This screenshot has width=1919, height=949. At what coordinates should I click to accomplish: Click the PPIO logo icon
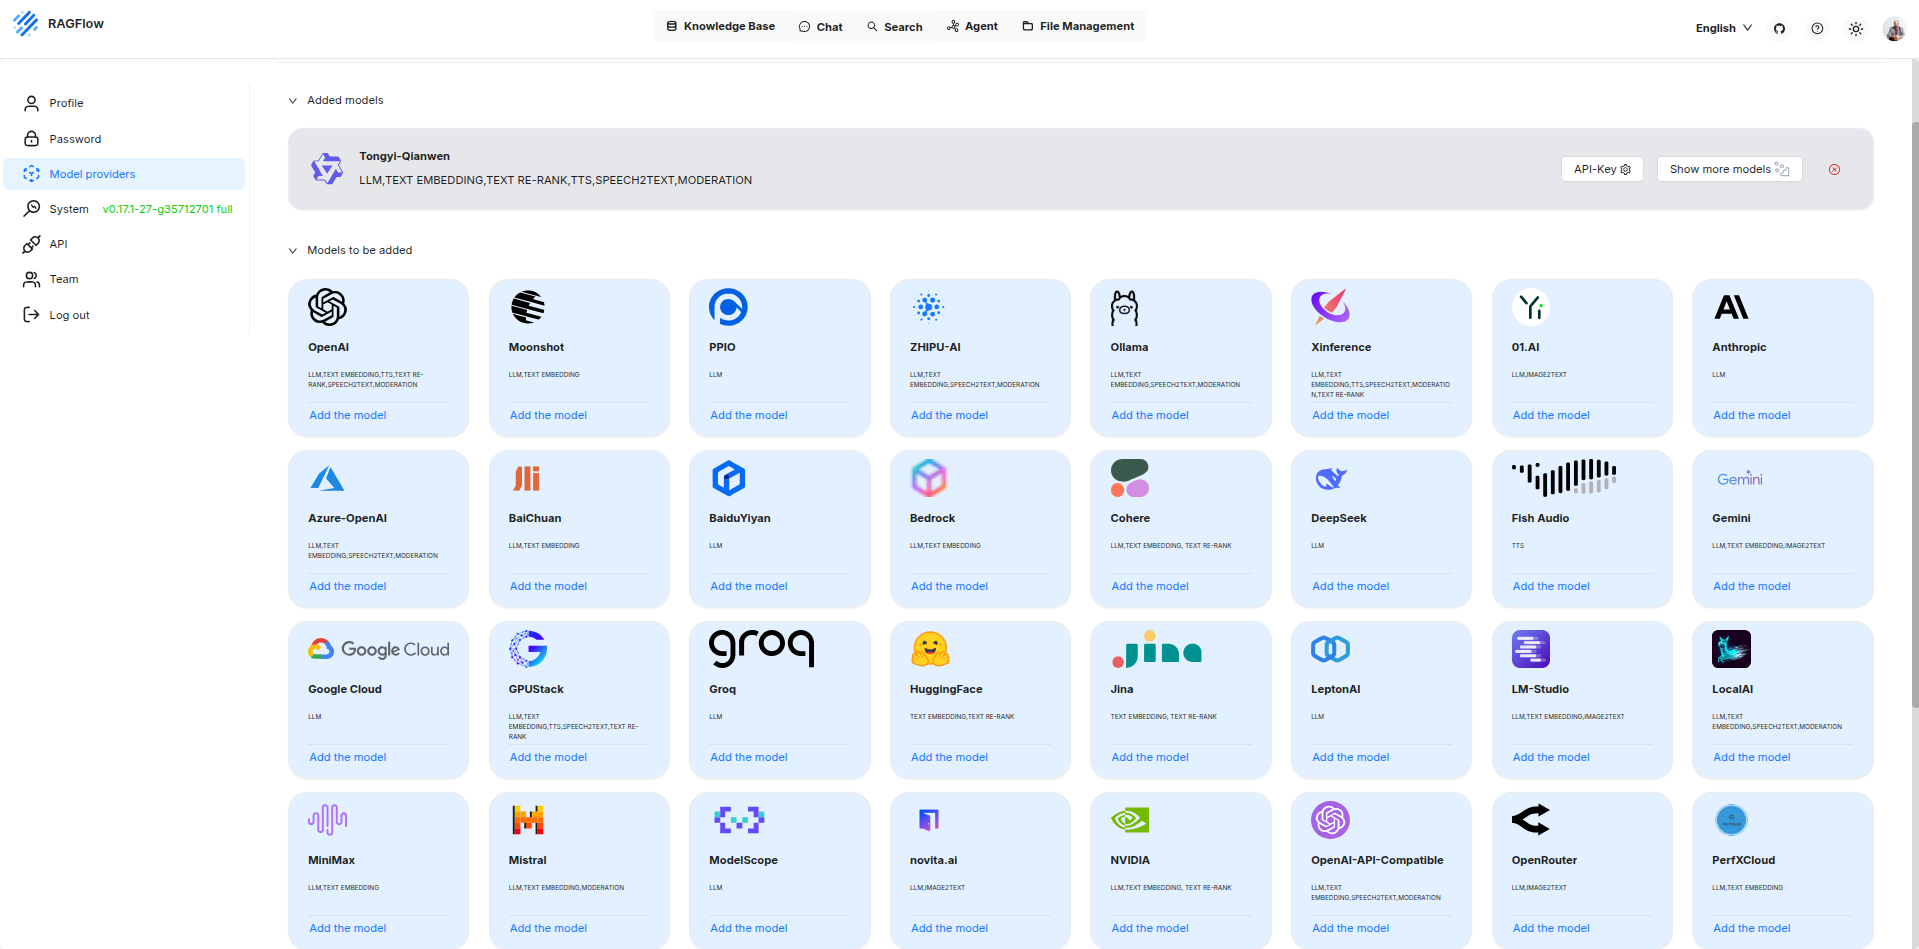[x=728, y=307]
